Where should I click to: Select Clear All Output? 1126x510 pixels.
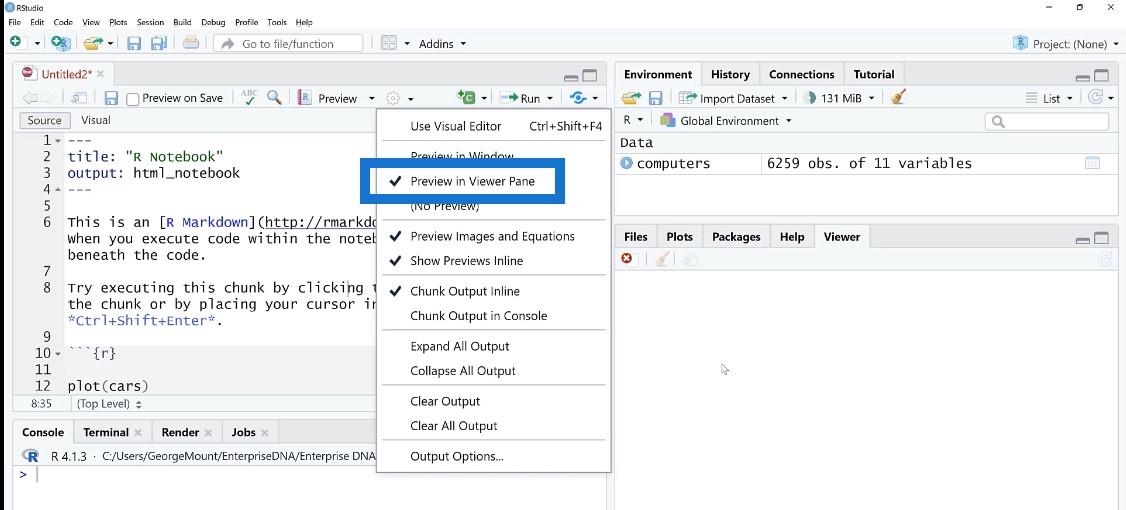point(454,426)
